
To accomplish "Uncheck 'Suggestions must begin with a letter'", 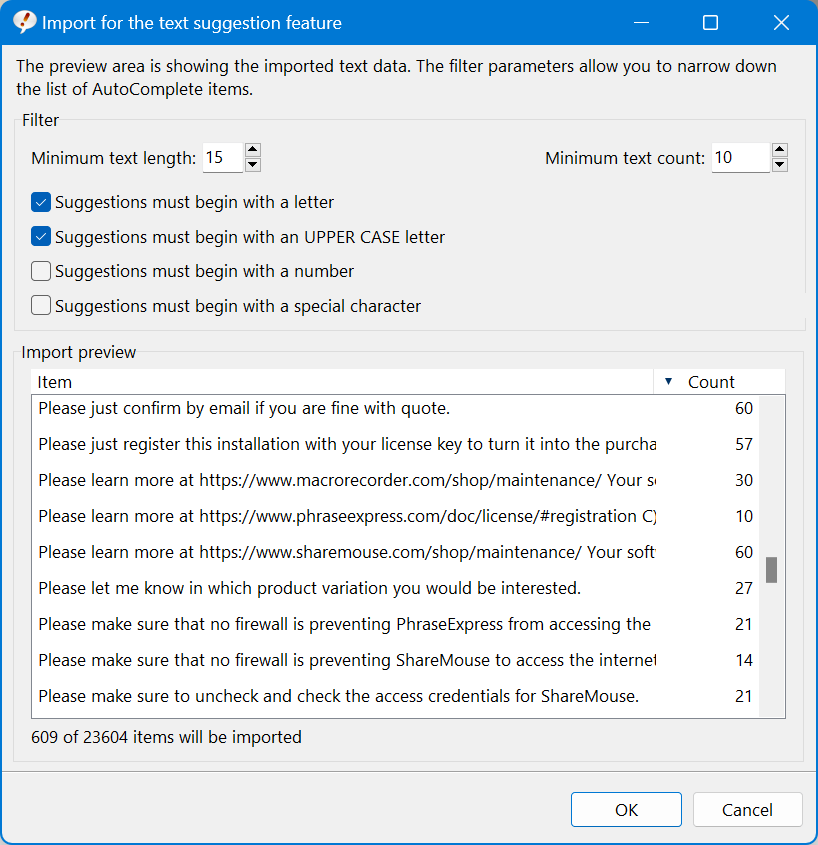I will click(x=41, y=202).
